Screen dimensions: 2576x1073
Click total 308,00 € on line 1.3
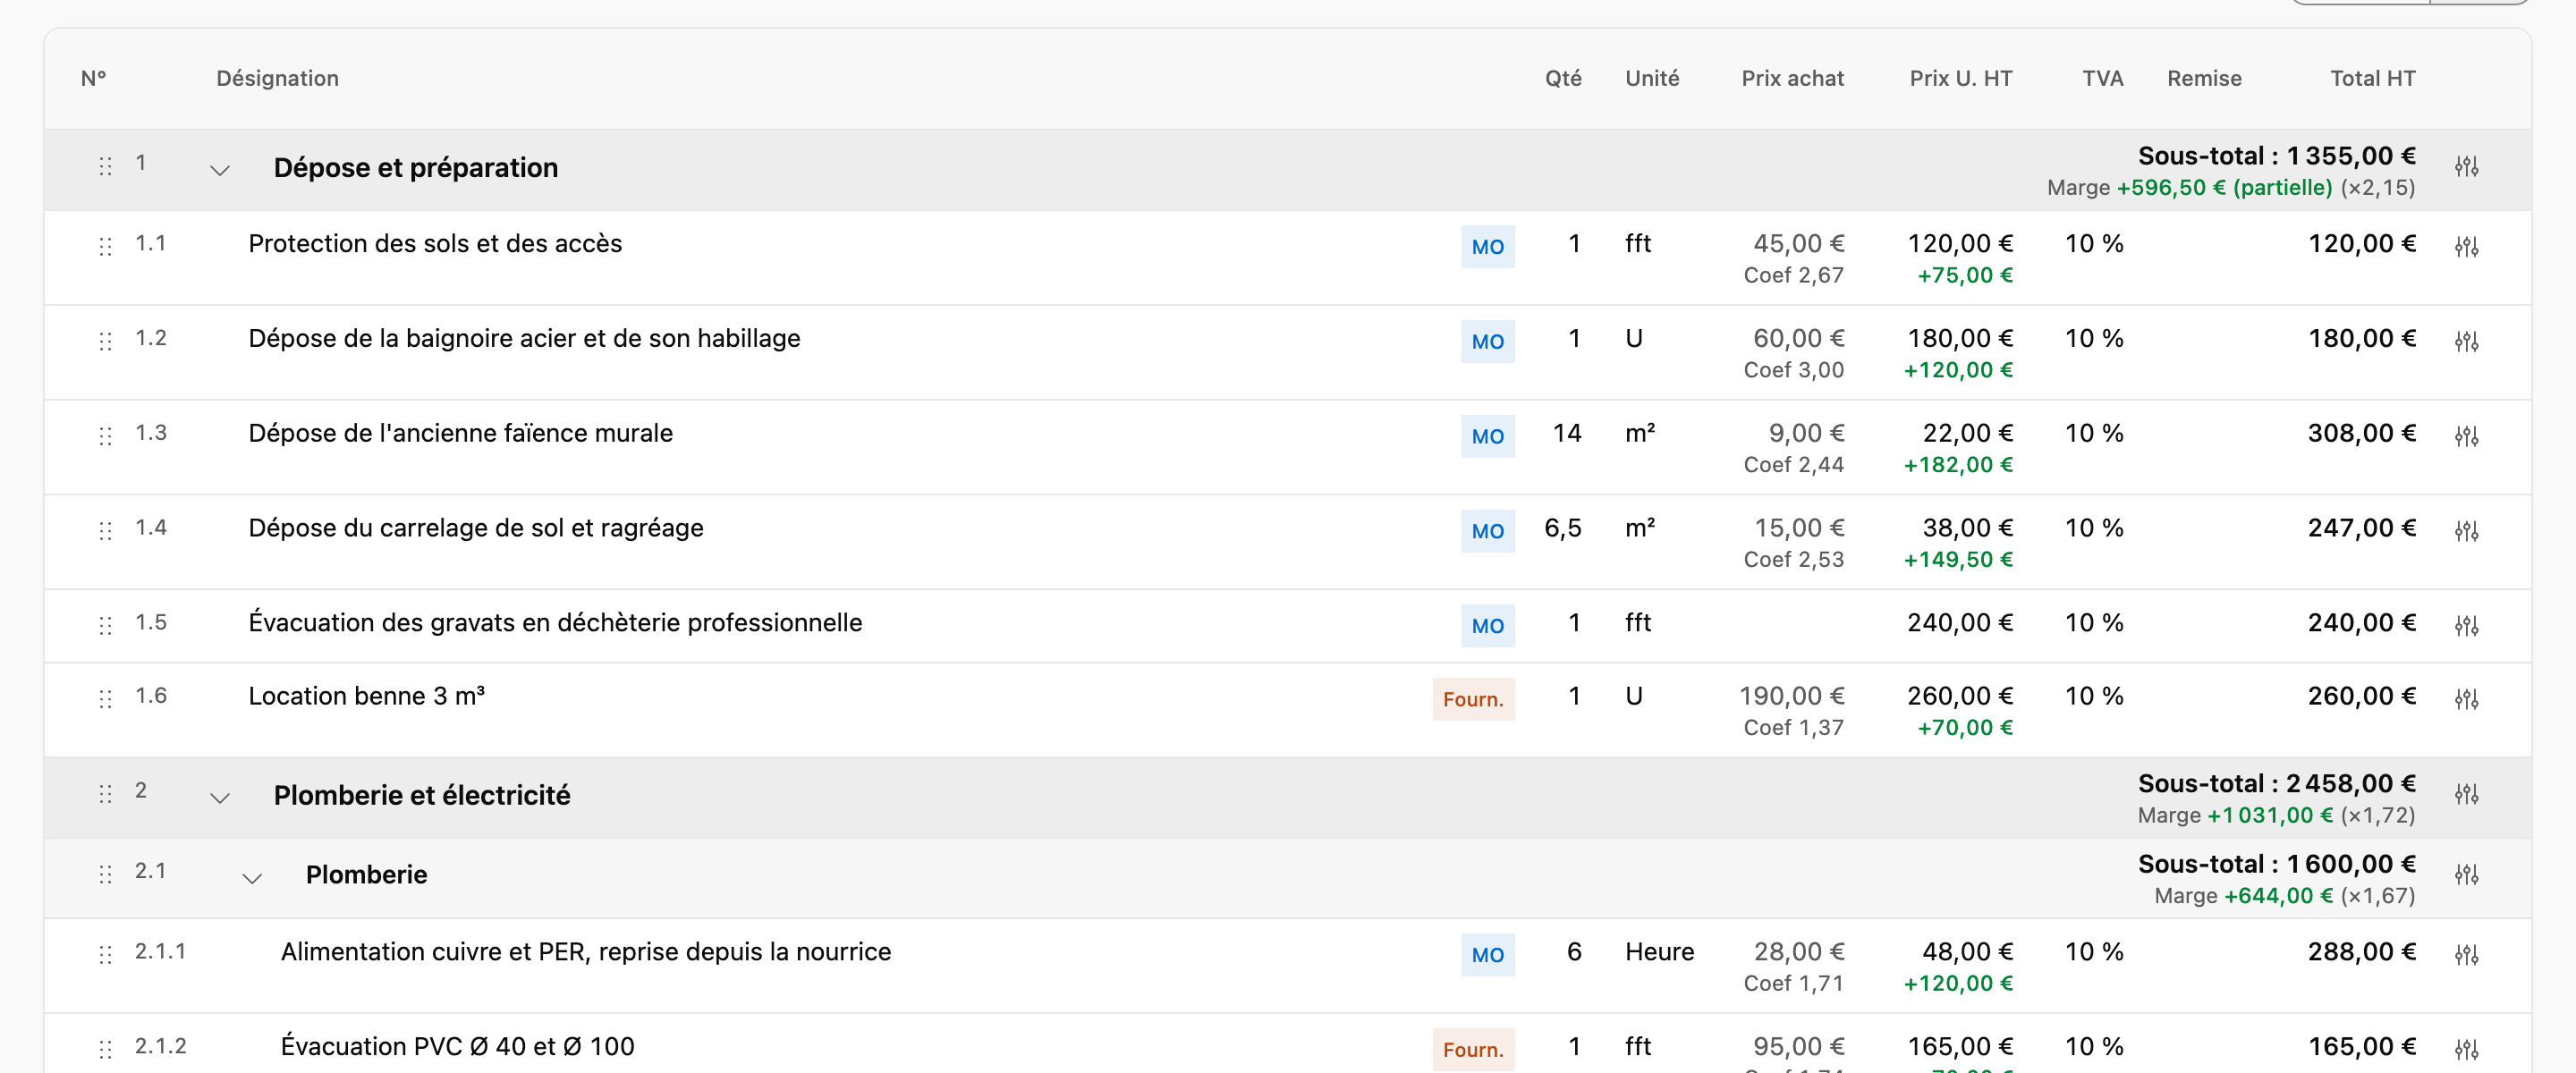pos(2361,433)
